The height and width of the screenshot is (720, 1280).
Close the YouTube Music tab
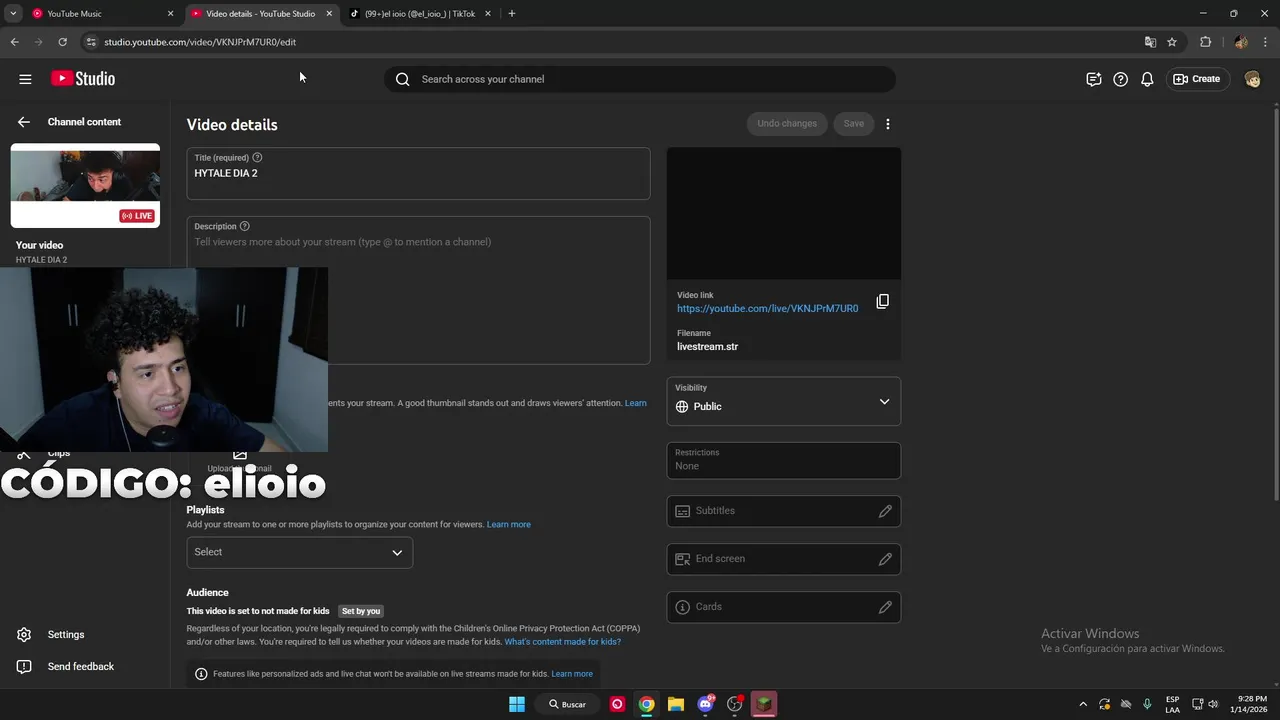click(x=170, y=14)
